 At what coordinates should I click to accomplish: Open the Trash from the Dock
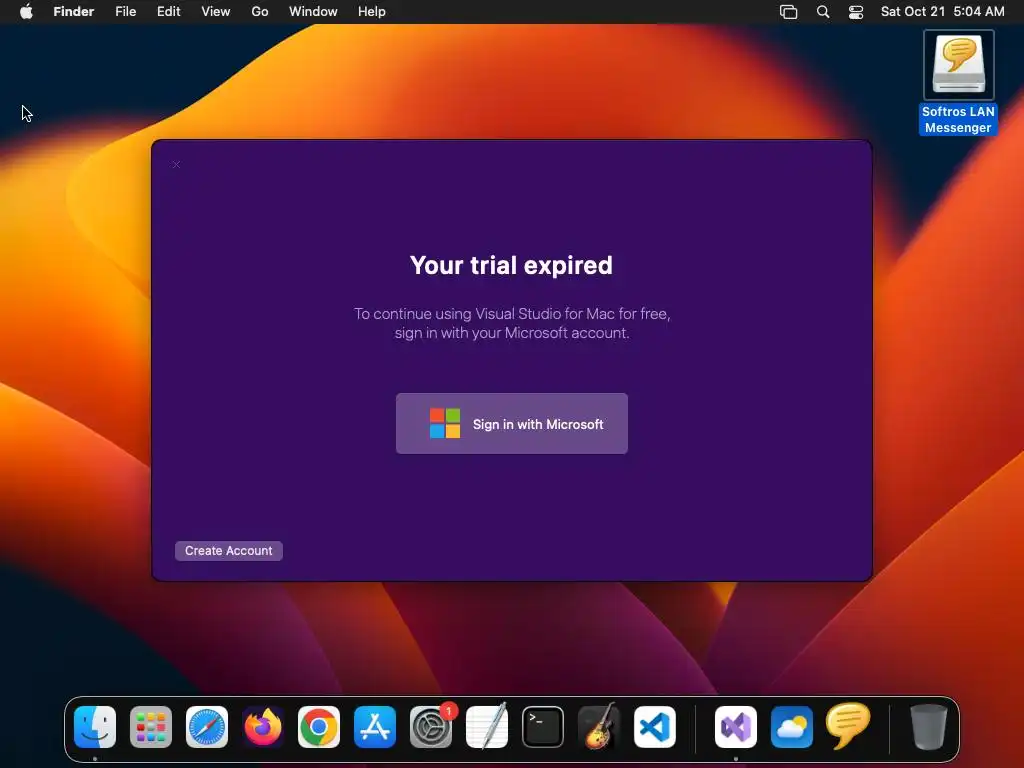pos(929,727)
